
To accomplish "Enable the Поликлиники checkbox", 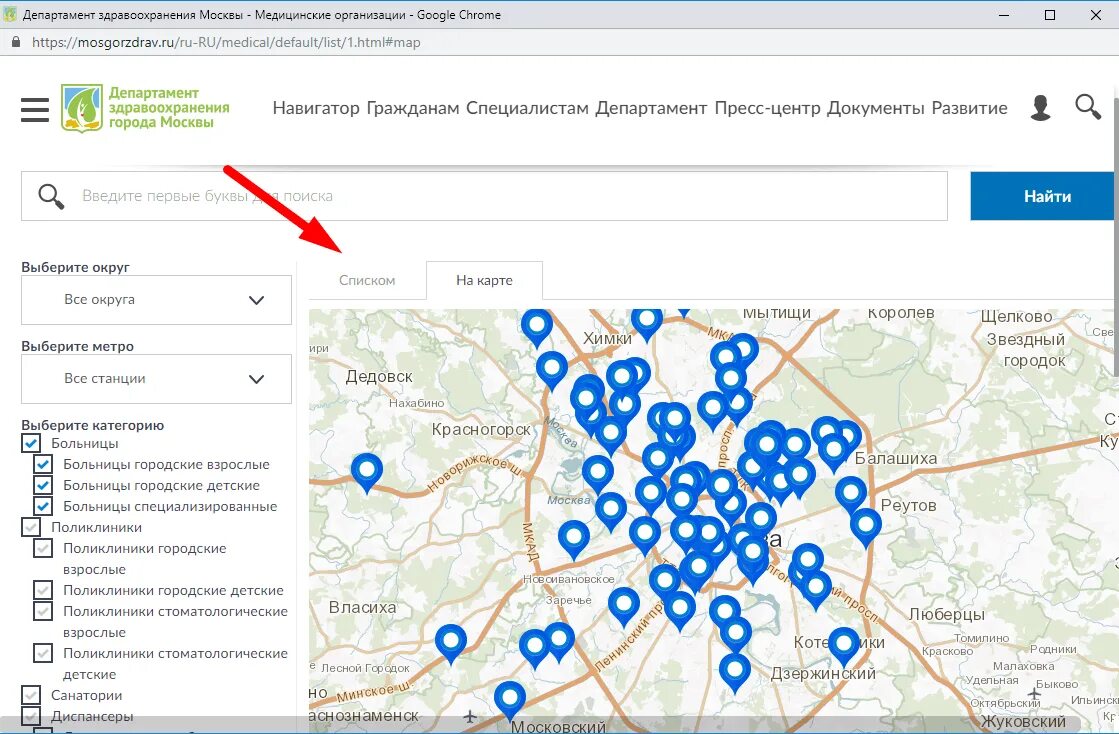I will click(x=30, y=527).
